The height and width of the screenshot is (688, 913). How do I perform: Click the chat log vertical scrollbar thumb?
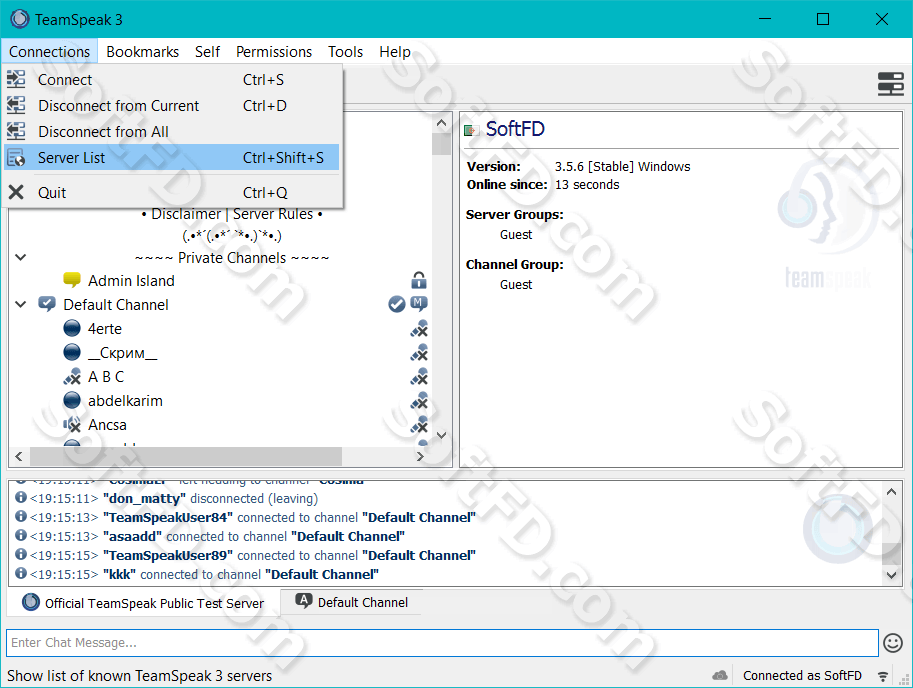[891, 554]
